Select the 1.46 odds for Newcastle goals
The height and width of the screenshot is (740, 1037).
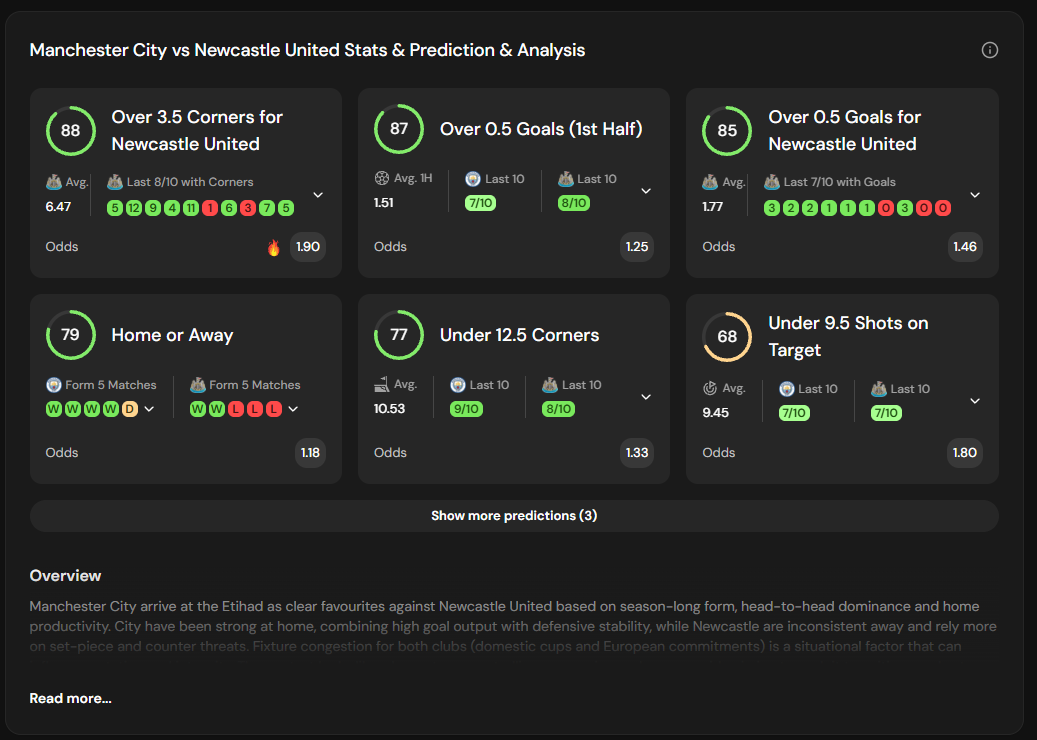point(965,247)
